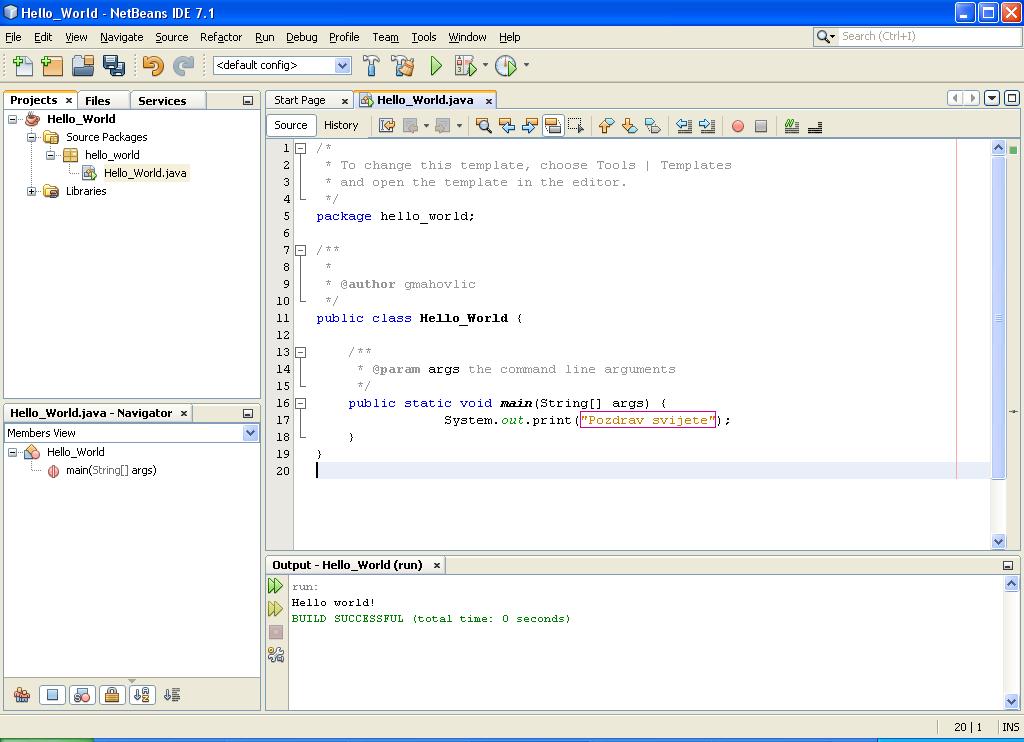The width and height of the screenshot is (1024, 742).
Task: Switch to the Services tab
Action: (162, 100)
